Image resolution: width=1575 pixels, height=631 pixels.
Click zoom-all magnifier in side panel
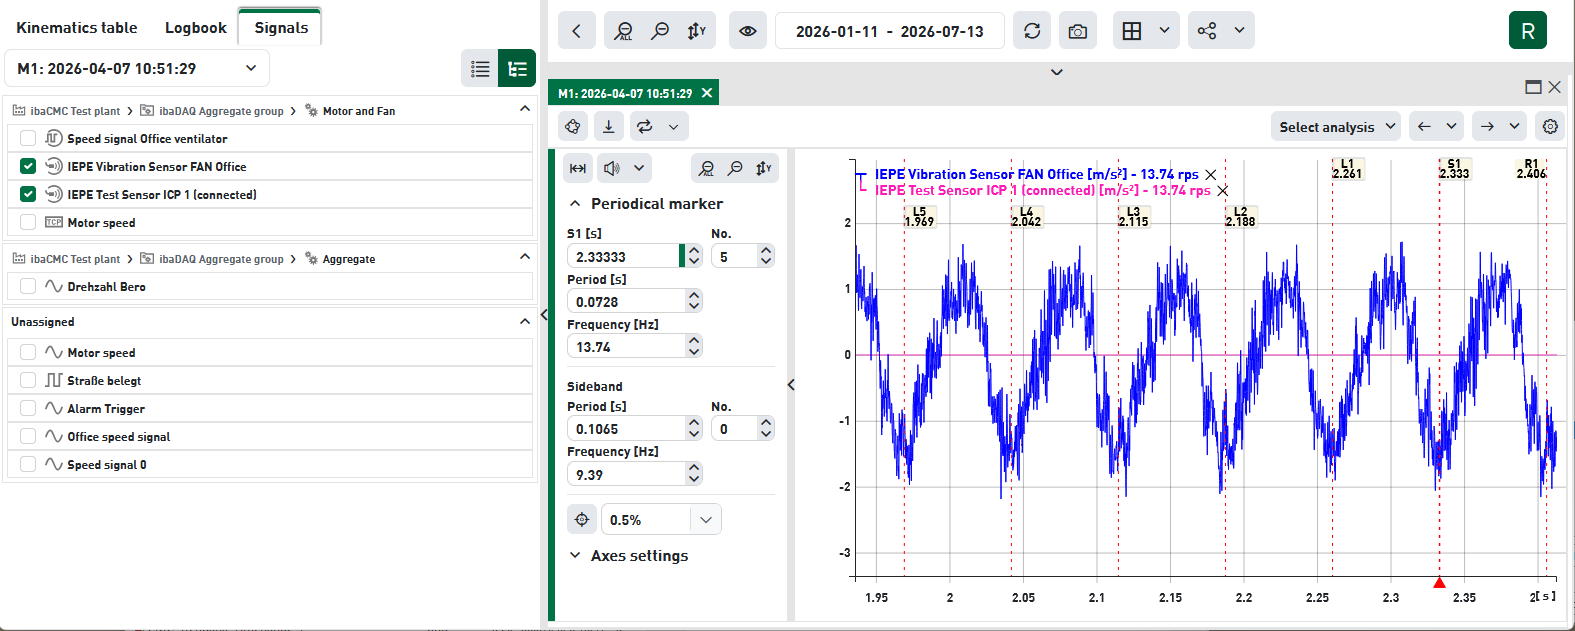[x=706, y=168]
